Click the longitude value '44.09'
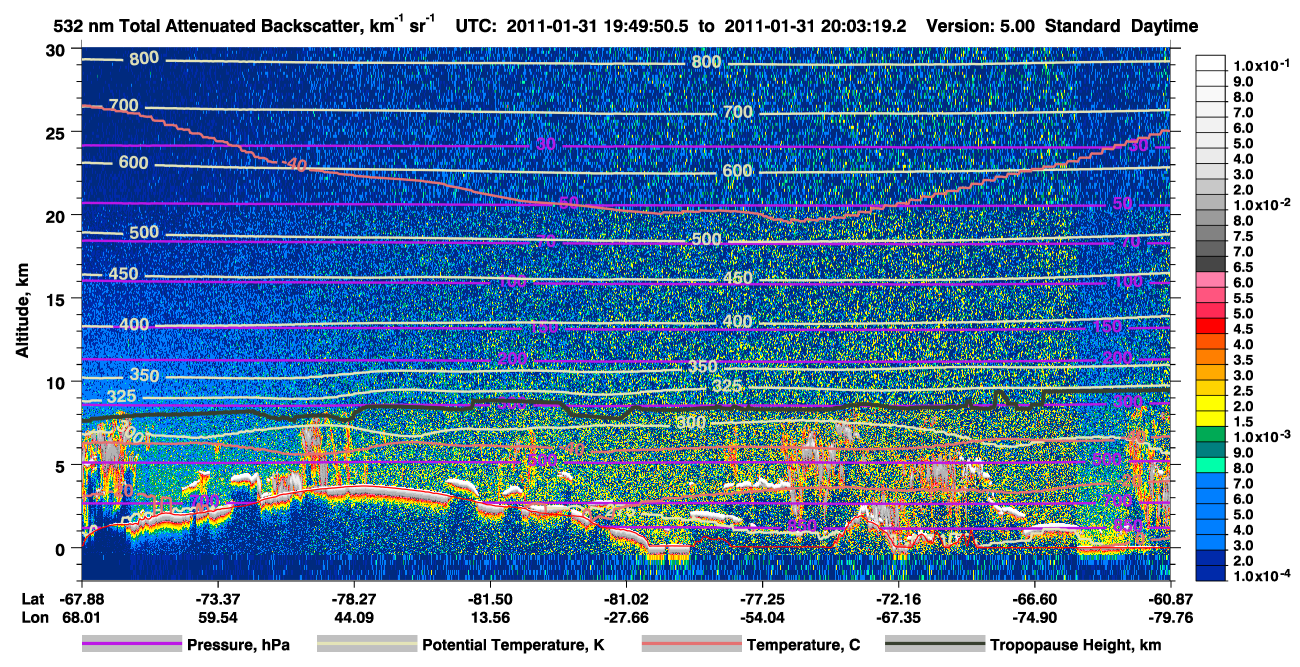This screenshot has height=667, width=1300. pyautogui.click(x=353, y=617)
